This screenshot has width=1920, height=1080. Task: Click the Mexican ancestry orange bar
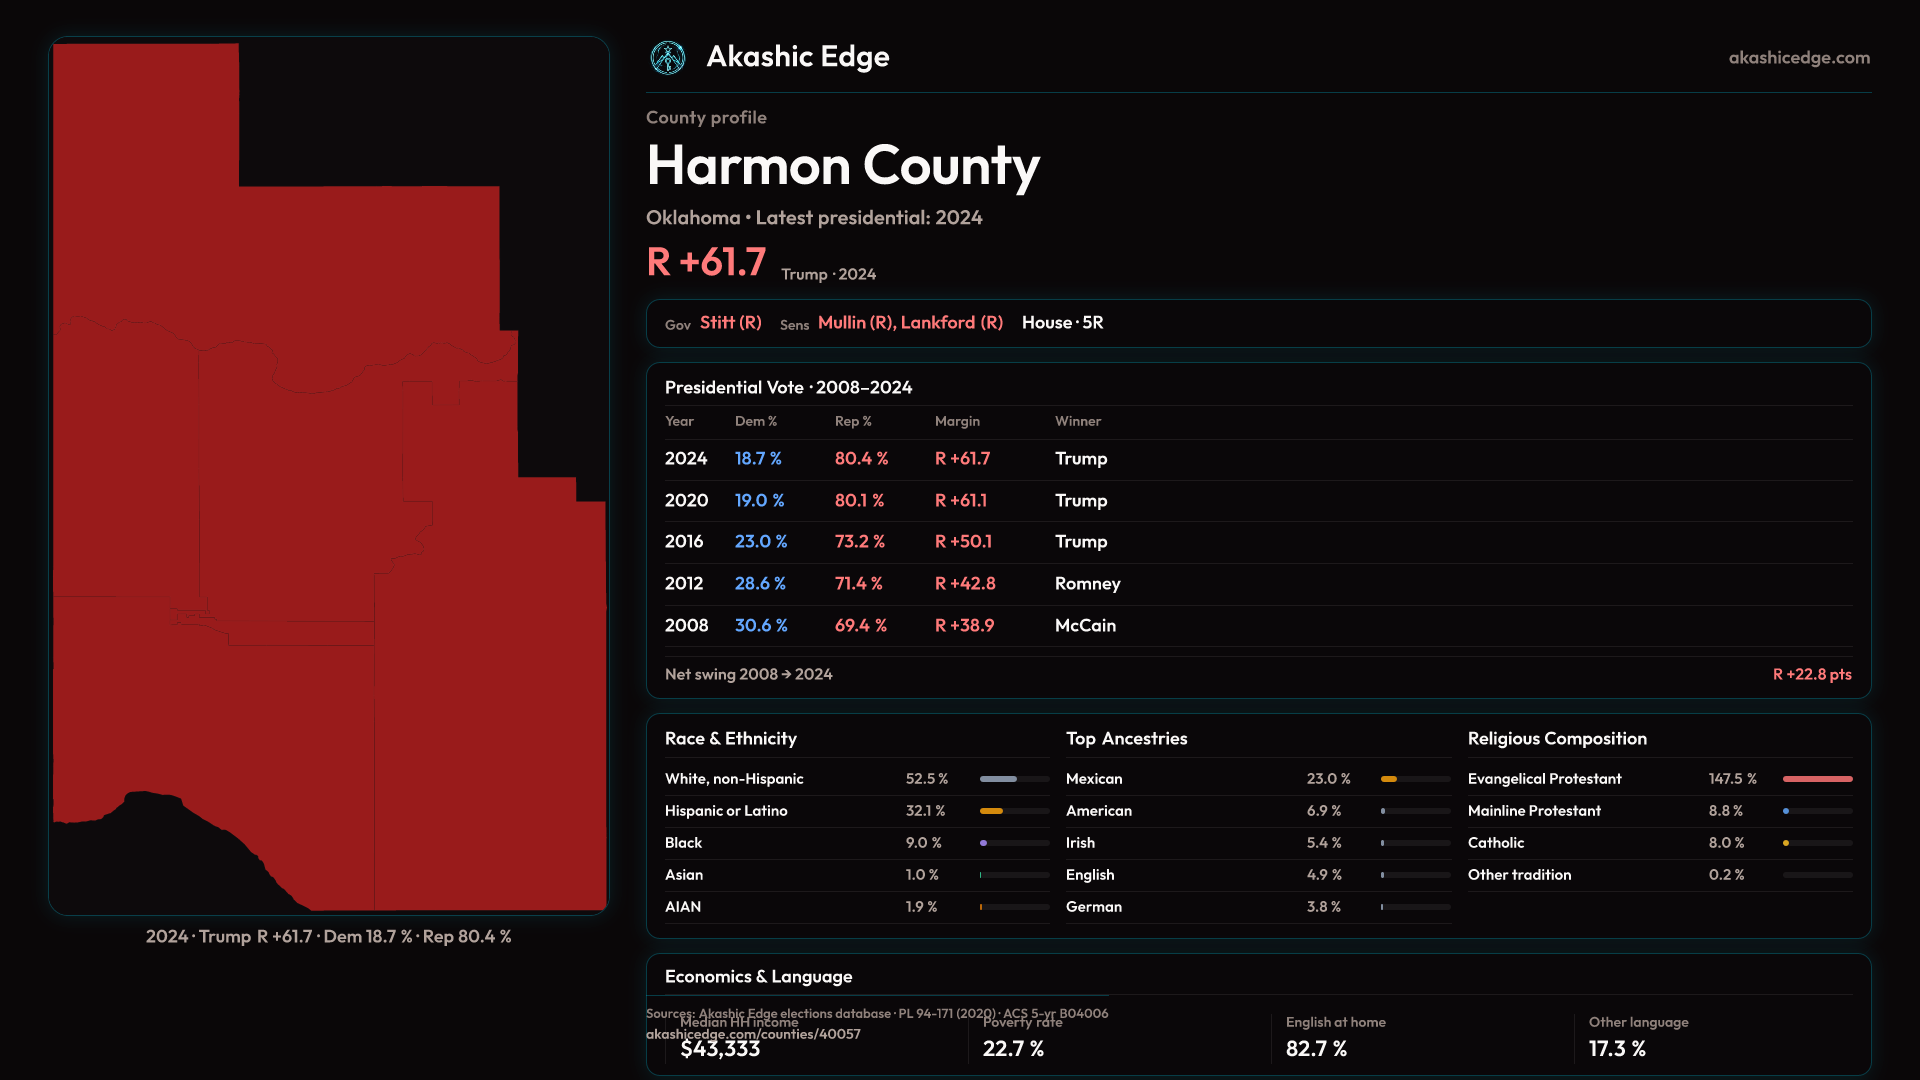pyautogui.click(x=1388, y=779)
